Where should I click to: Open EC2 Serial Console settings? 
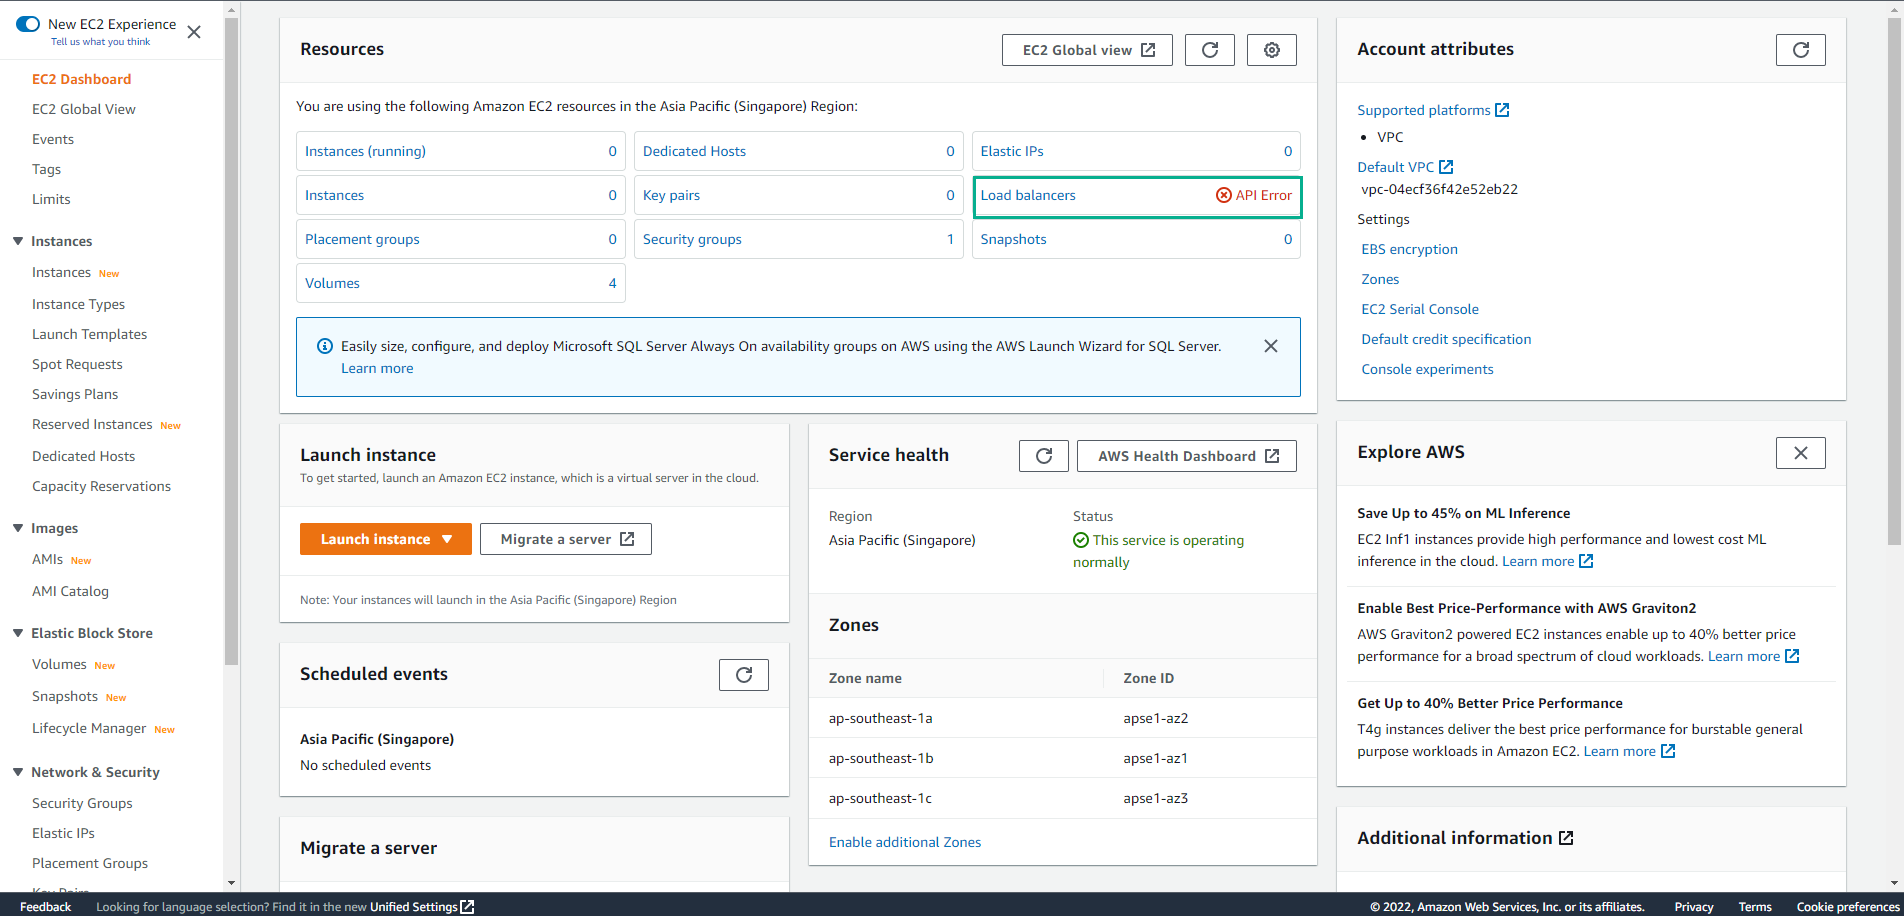[1420, 309]
